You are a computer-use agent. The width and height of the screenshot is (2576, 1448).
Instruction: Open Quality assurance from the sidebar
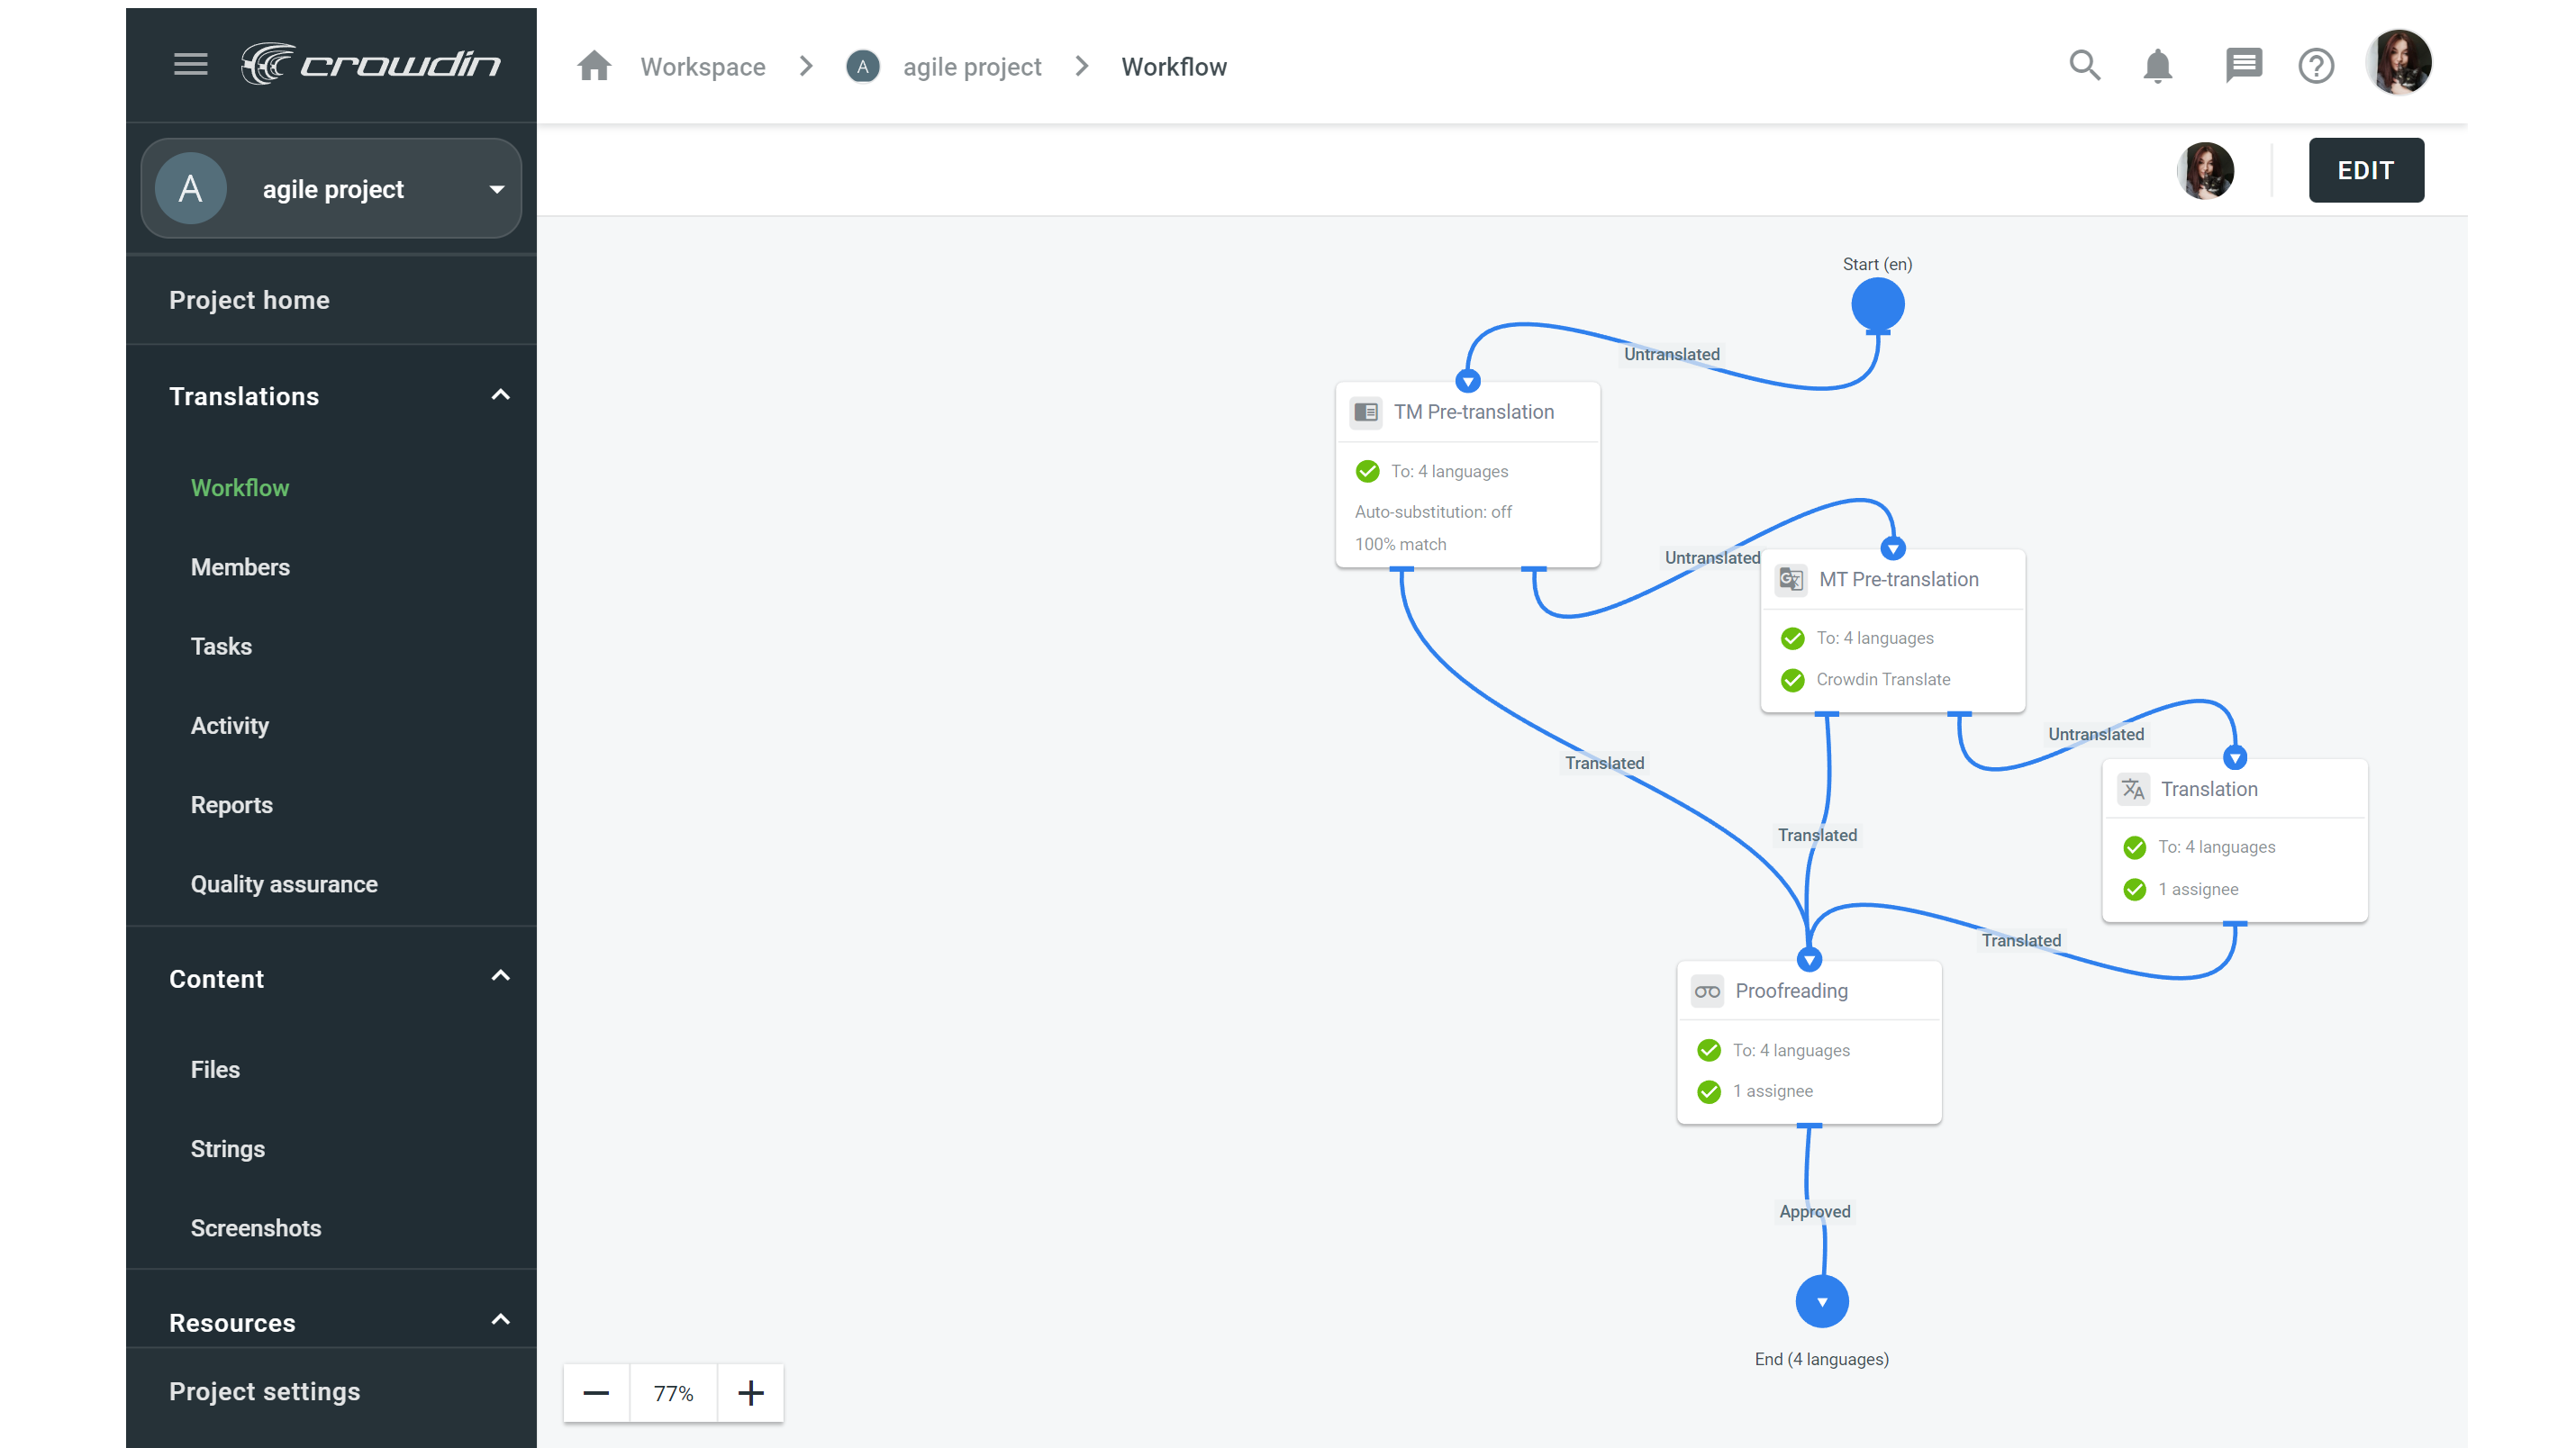284,884
